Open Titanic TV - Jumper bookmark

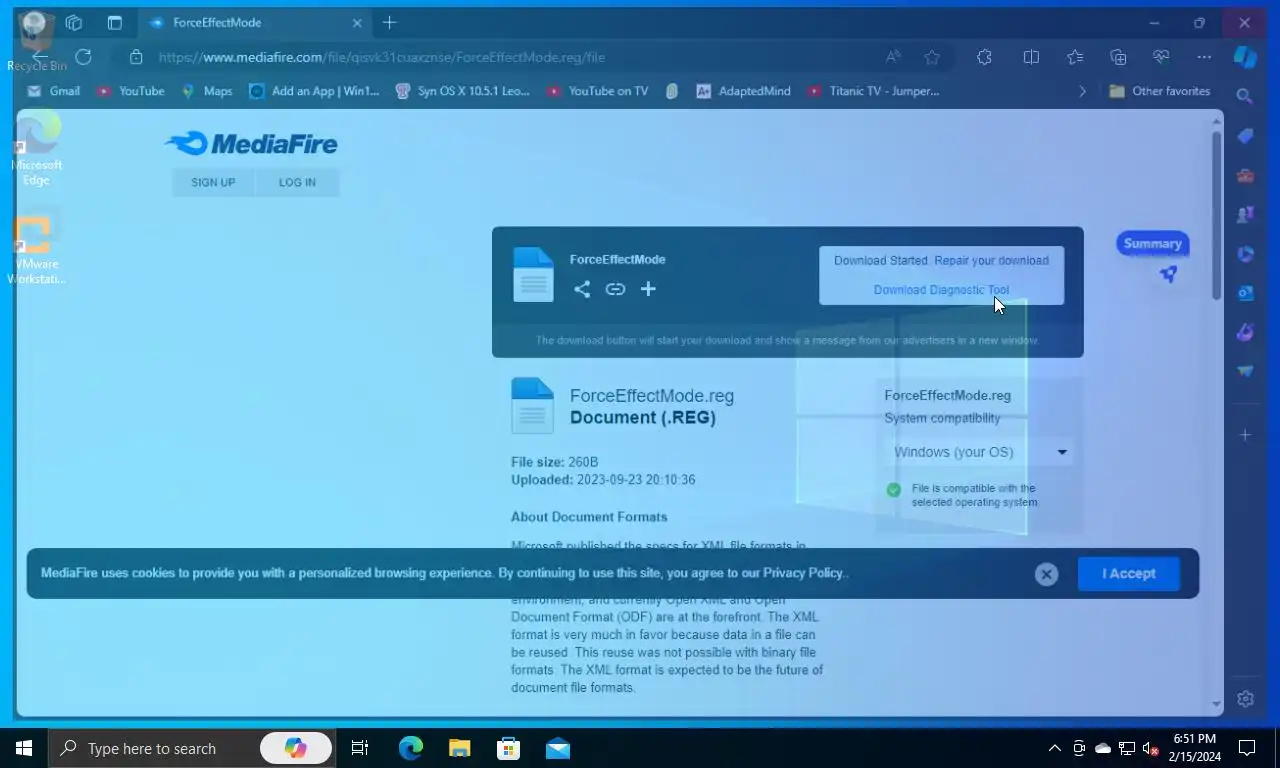coord(873,91)
